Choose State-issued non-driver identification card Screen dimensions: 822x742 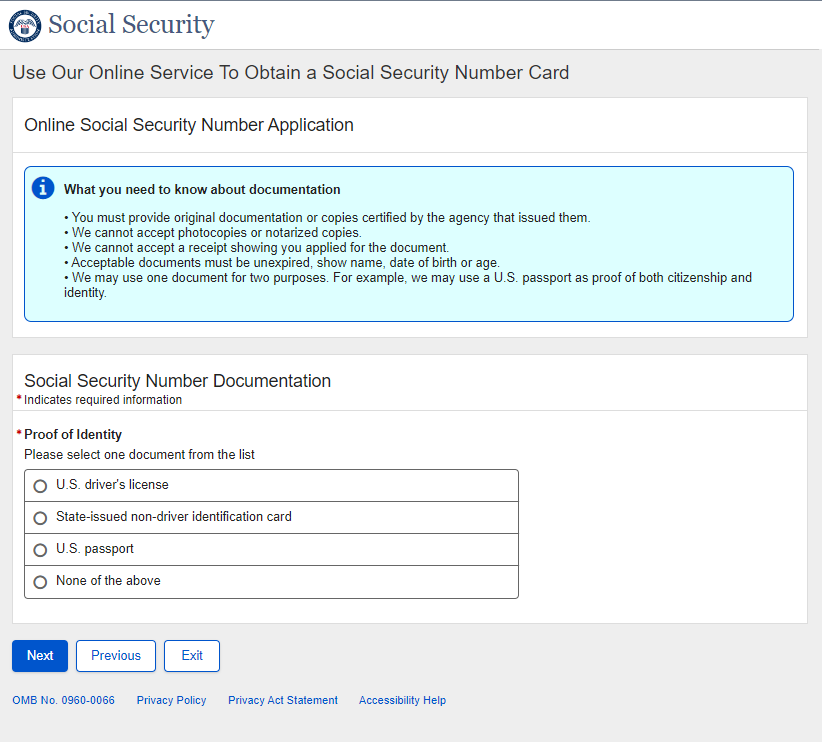point(40,518)
